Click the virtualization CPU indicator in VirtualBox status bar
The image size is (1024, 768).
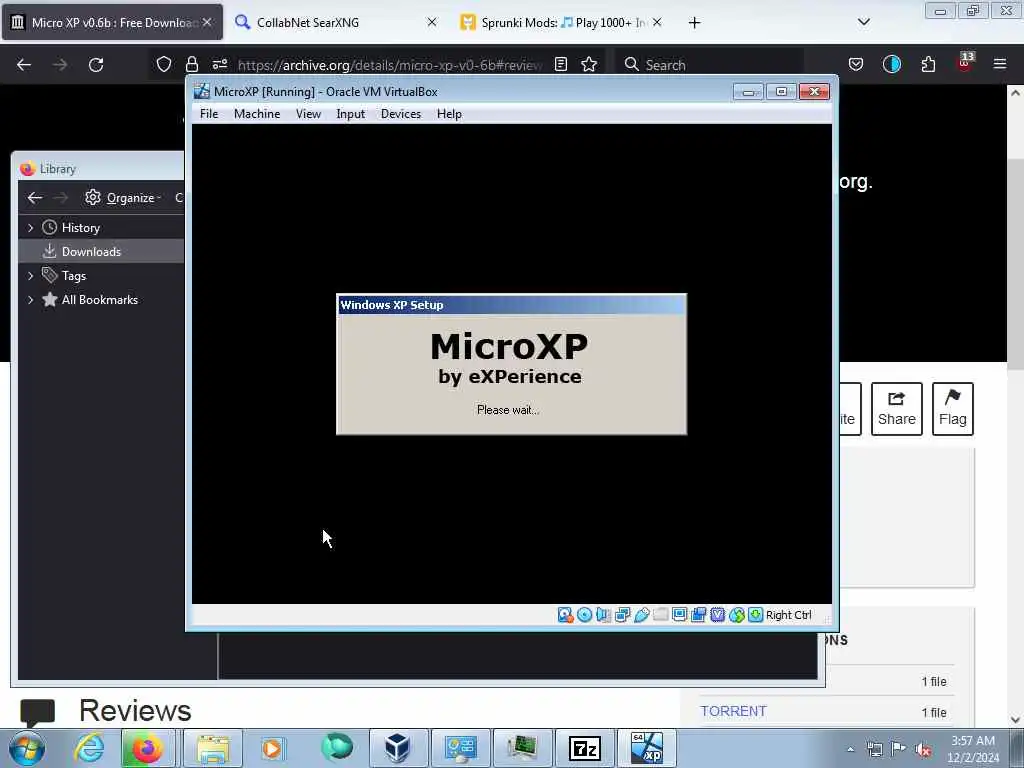[x=718, y=615]
